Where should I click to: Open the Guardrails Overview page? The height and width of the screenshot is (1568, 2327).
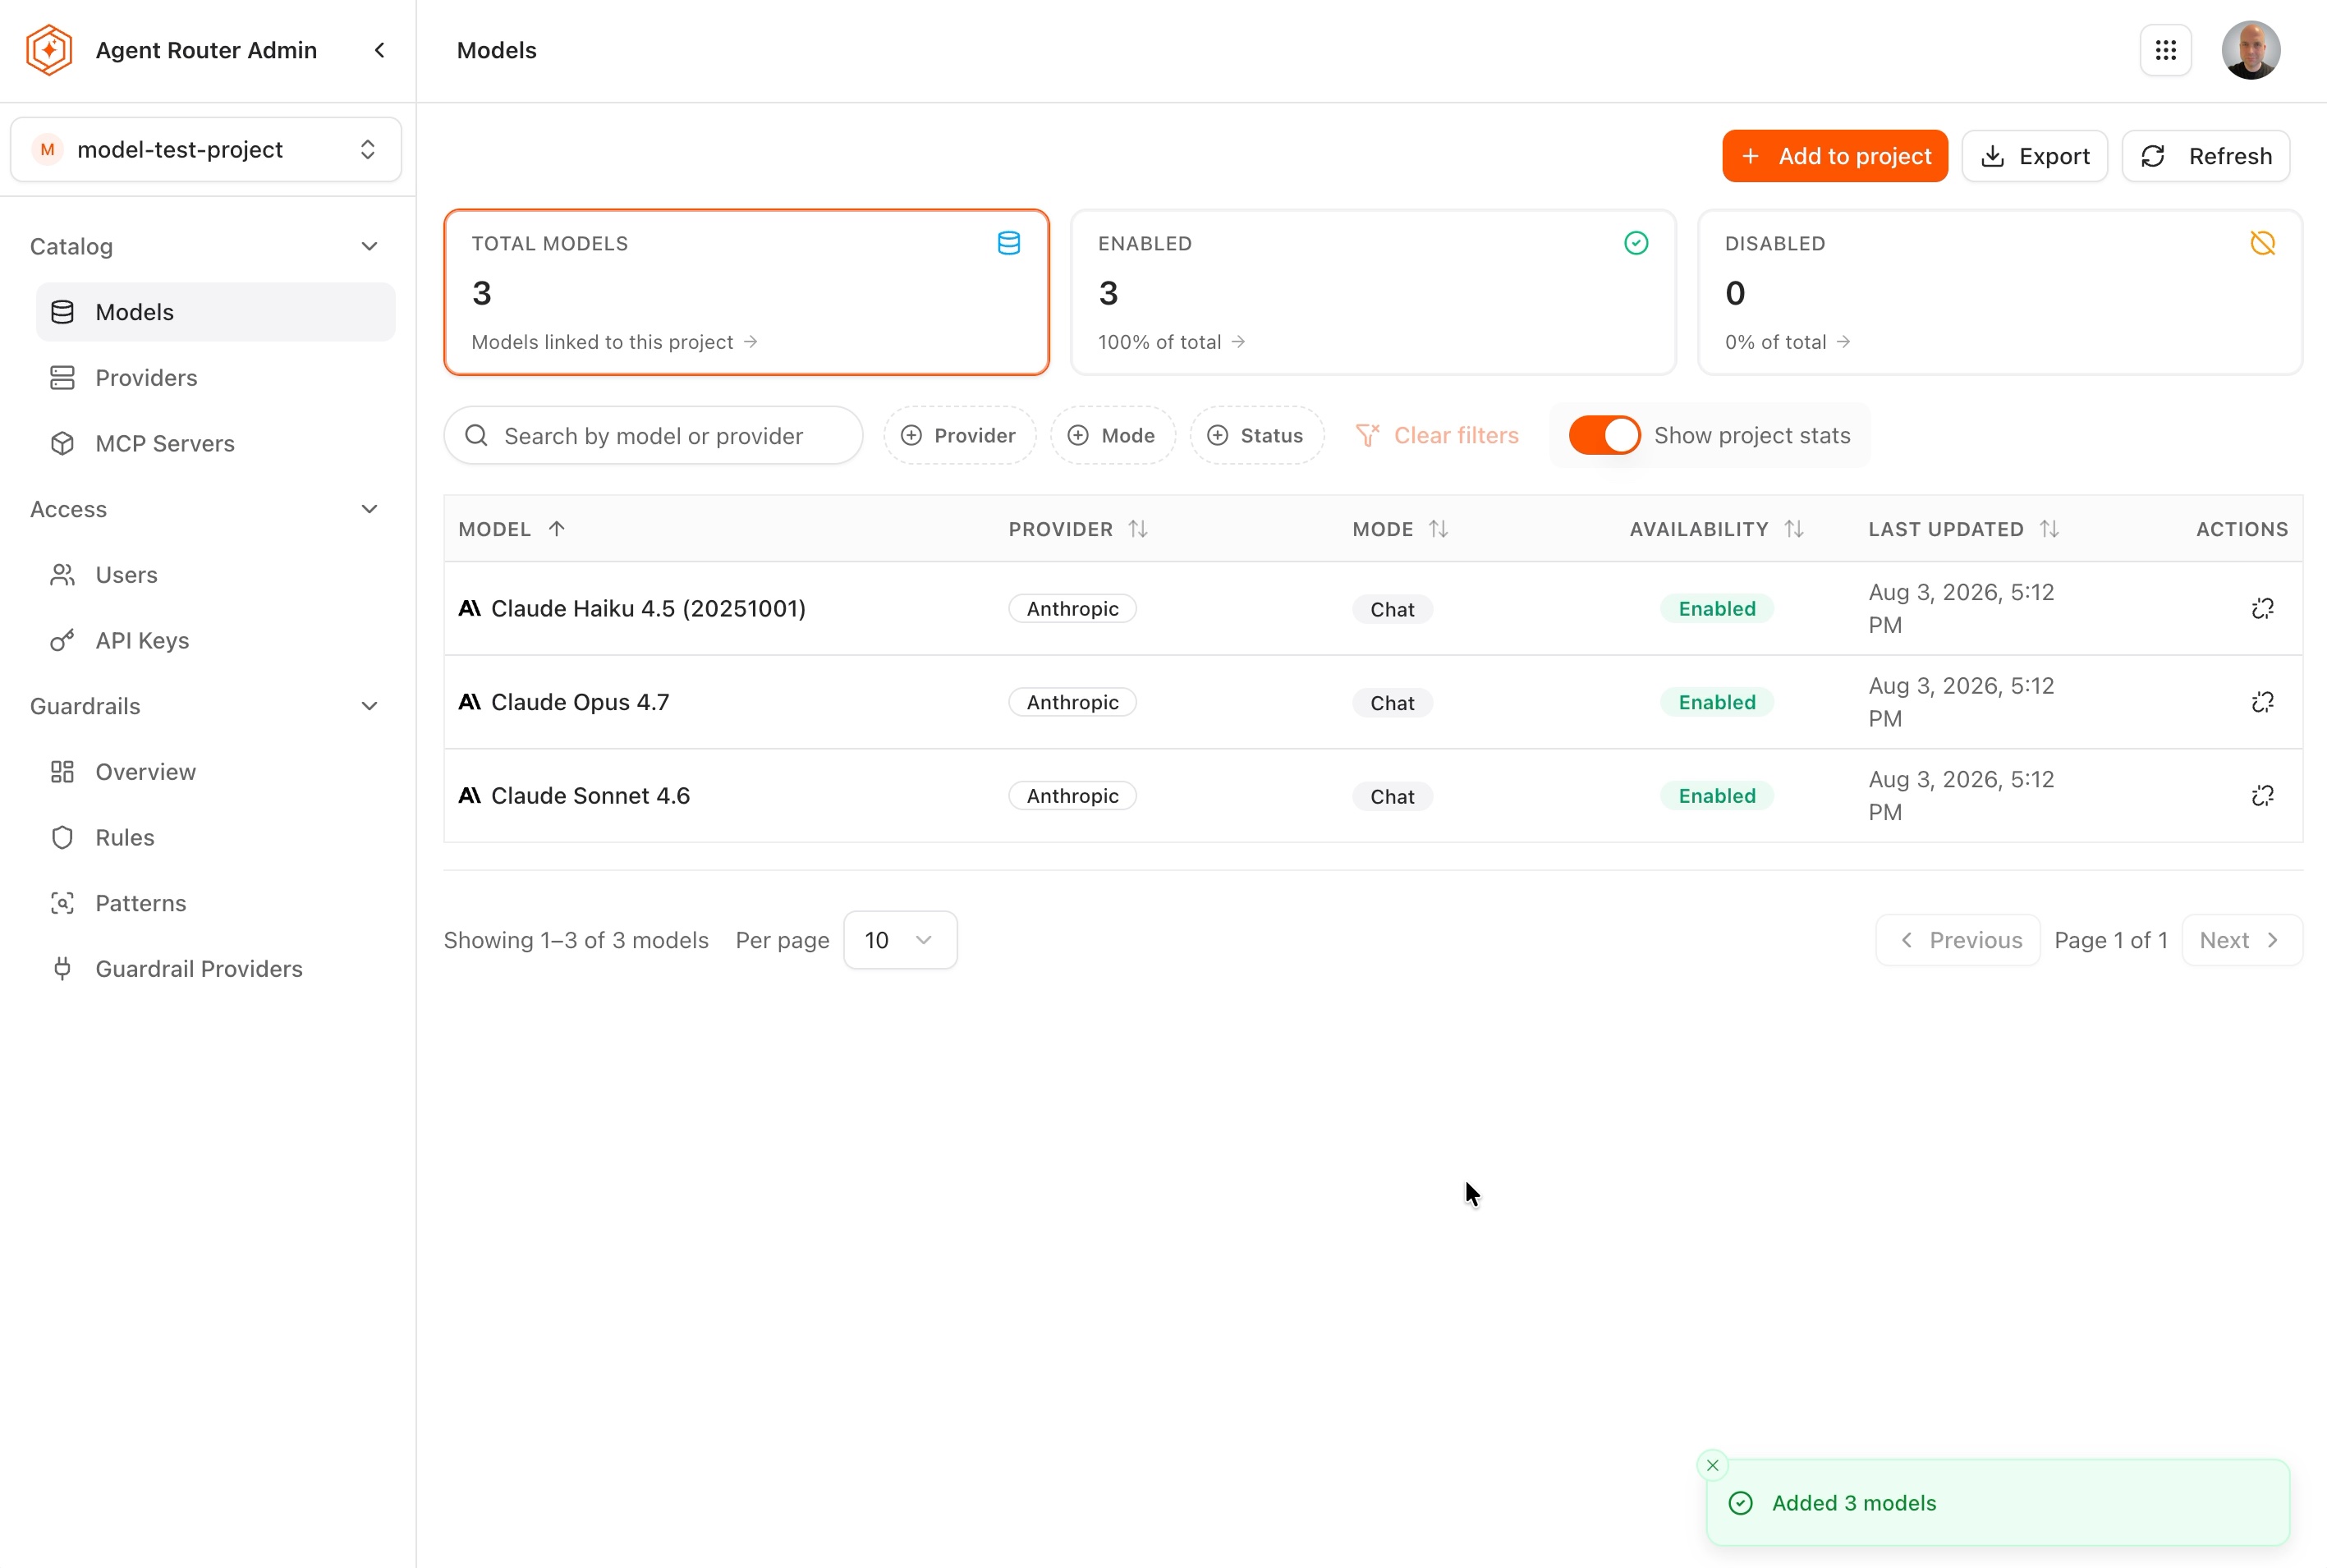tap(216, 772)
